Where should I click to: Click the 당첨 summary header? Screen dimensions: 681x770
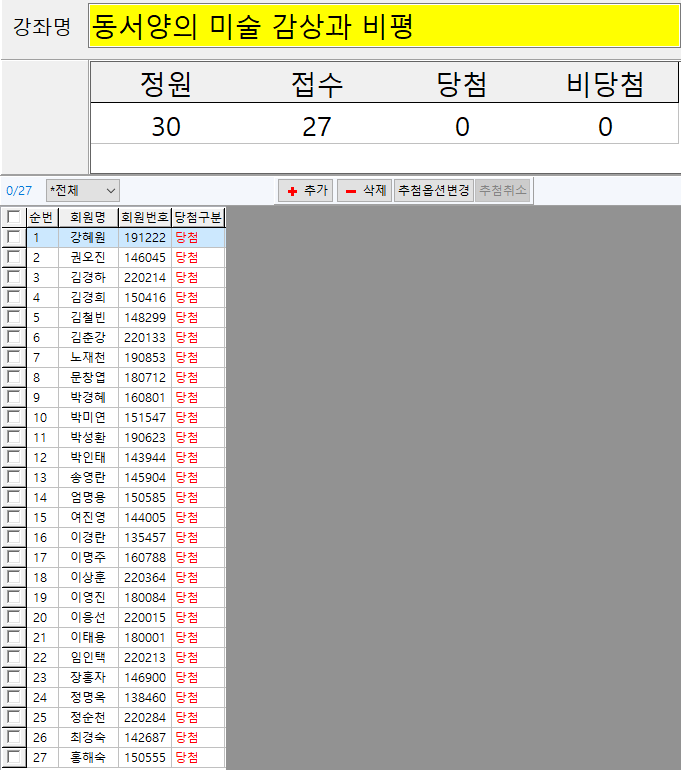tap(462, 84)
